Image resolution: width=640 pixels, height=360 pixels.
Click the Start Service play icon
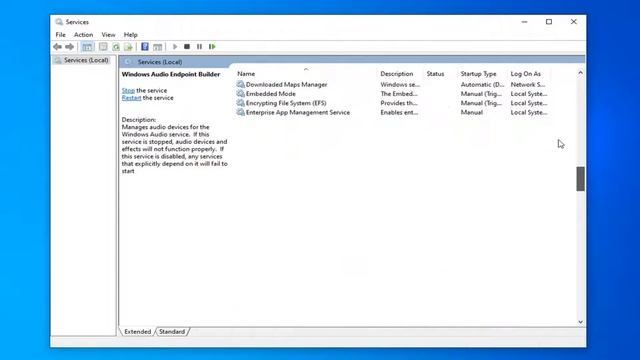[x=175, y=47]
